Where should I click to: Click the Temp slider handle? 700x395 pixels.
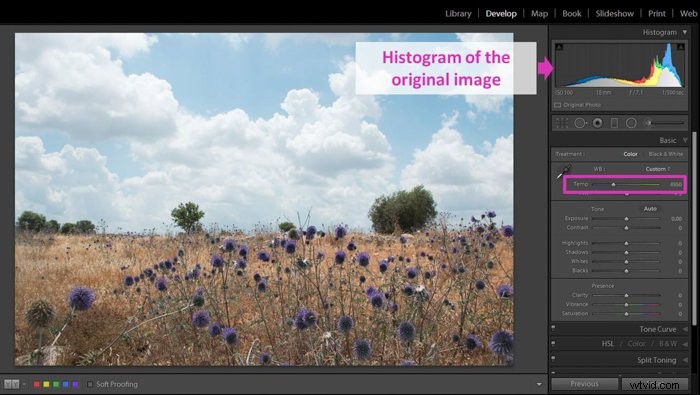click(613, 184)
